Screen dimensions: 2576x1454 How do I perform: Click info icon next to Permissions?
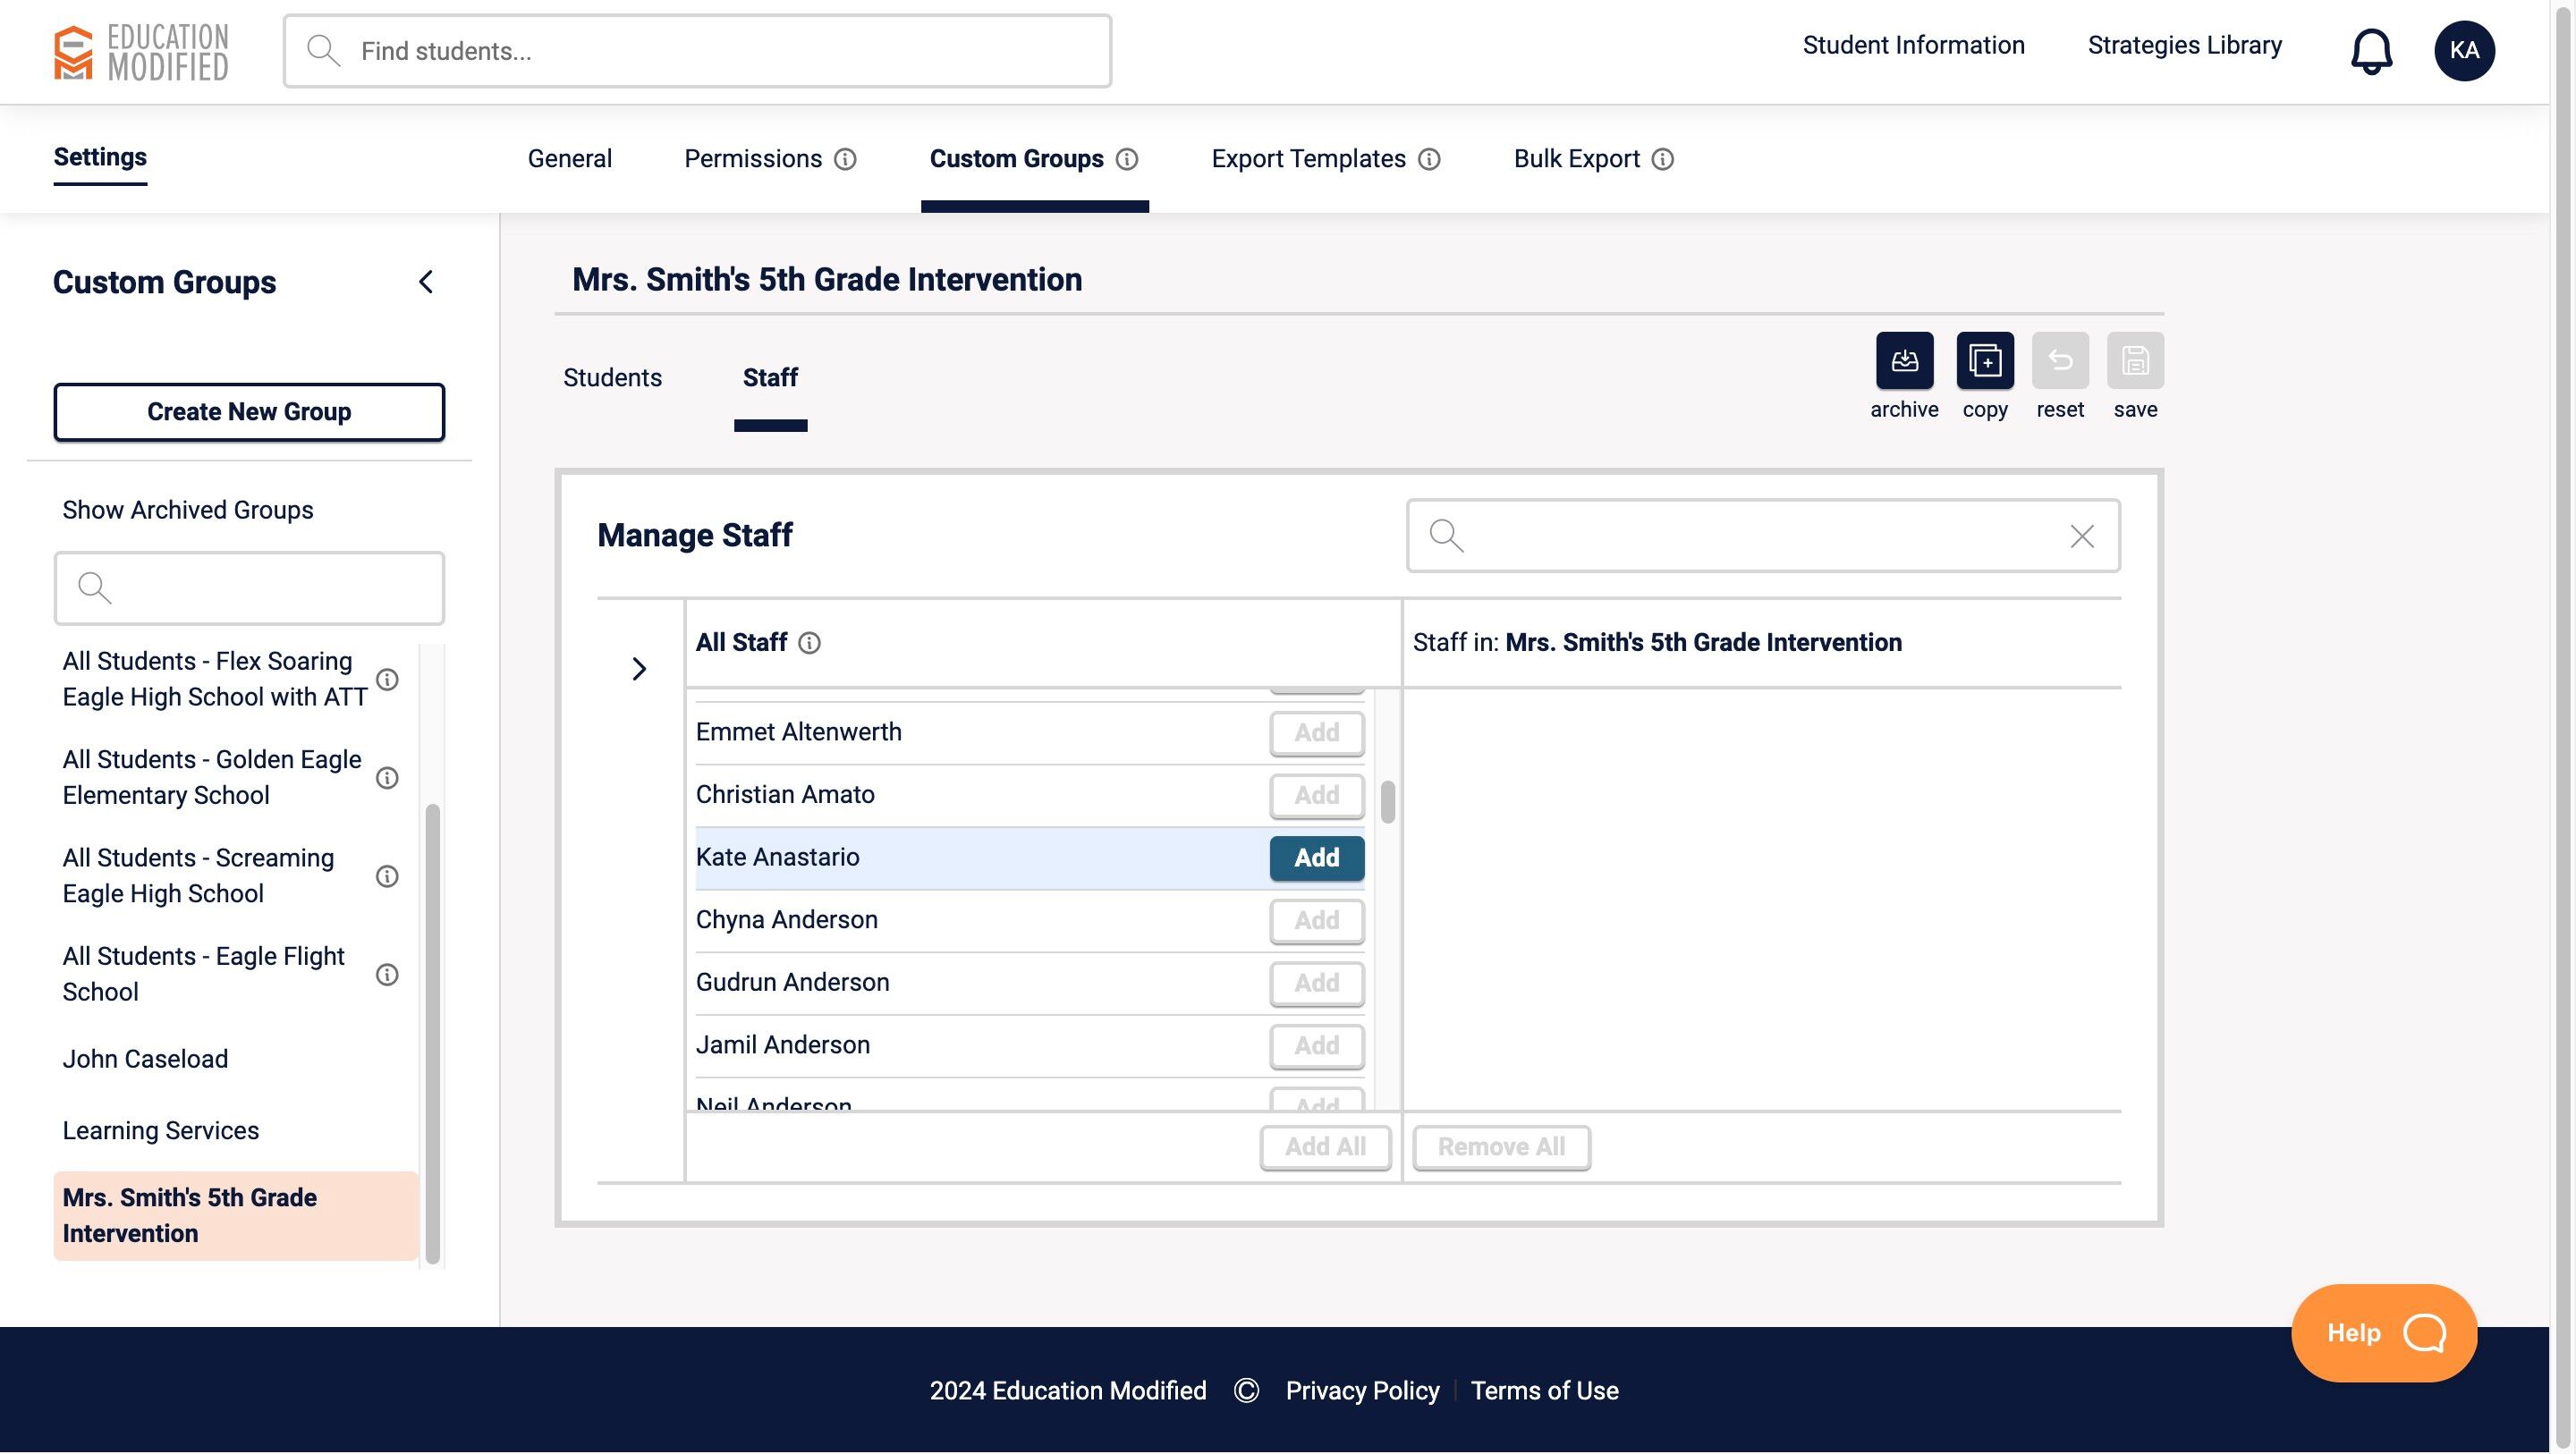[845, 160]
